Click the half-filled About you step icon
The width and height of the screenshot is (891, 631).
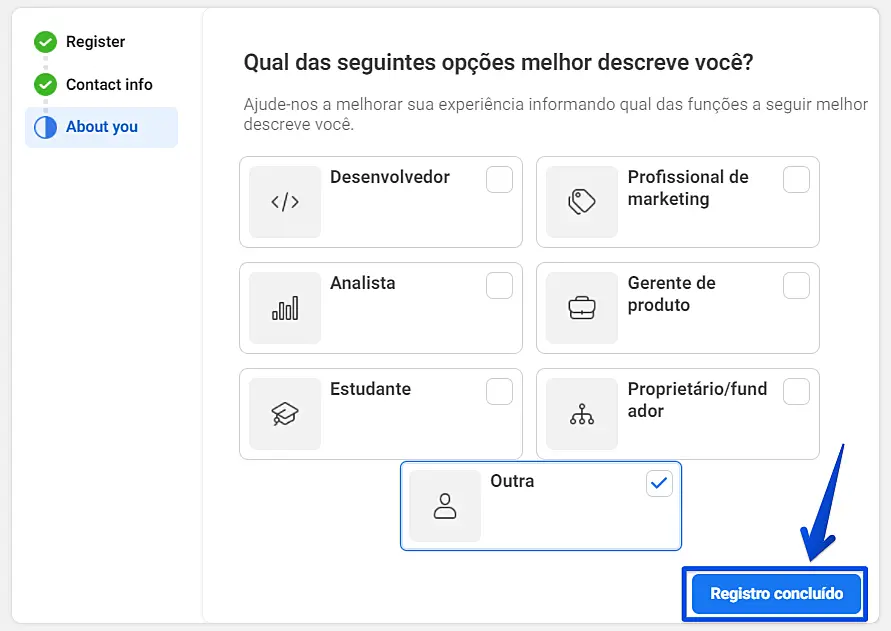pyautogui.click(x=45, y=127)
